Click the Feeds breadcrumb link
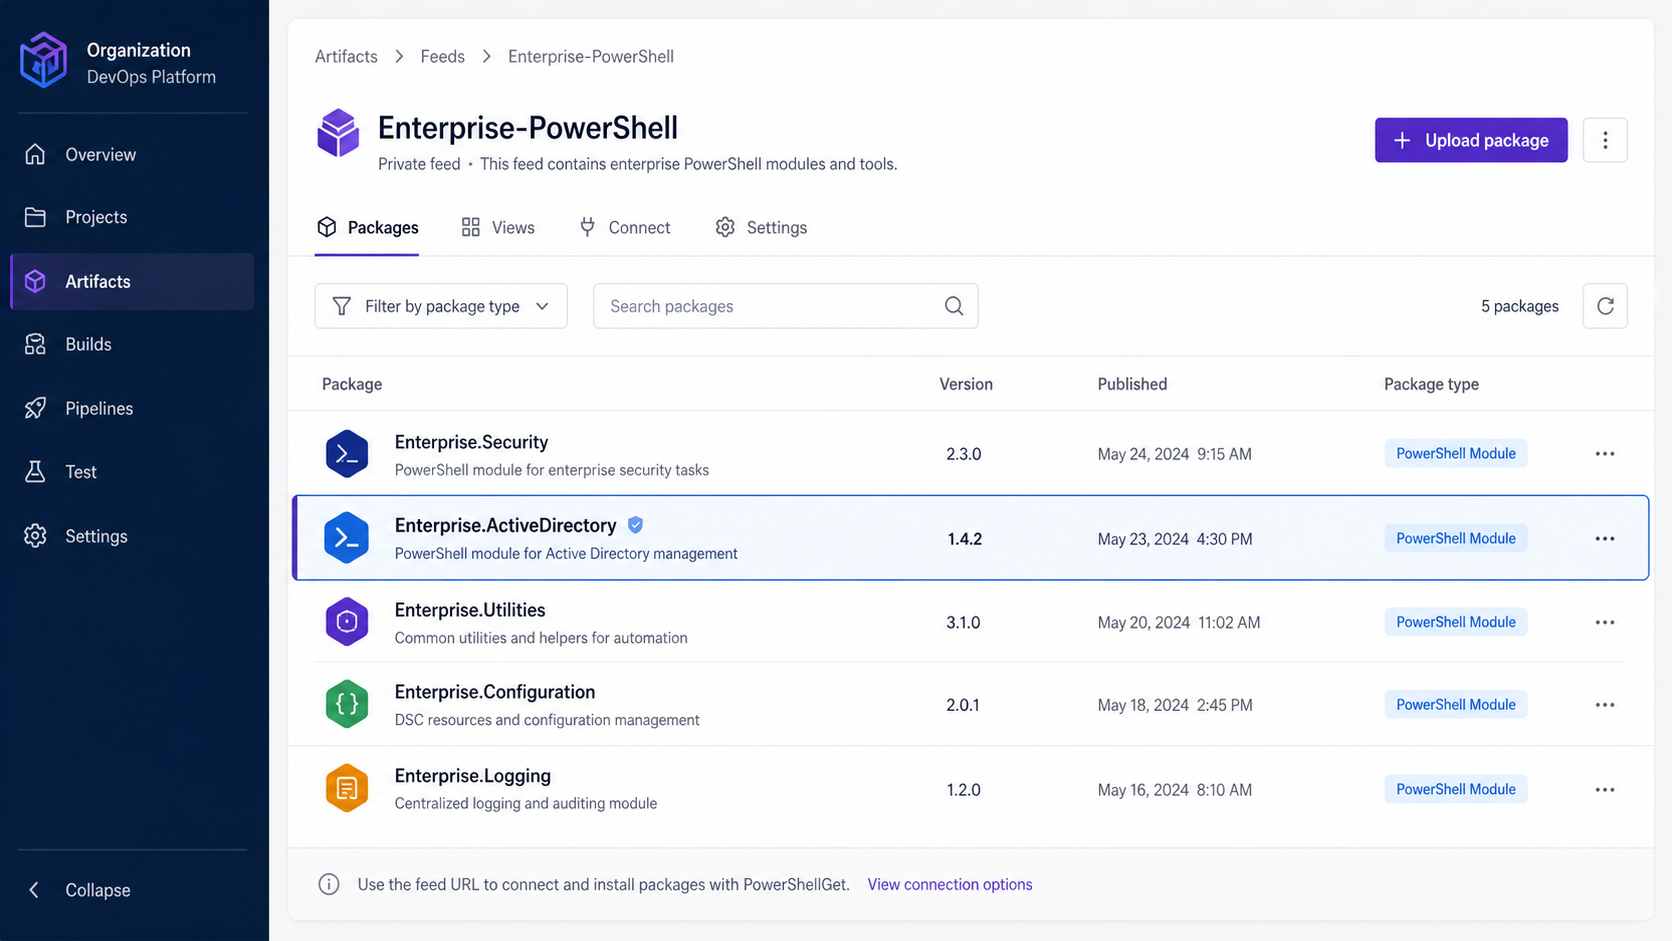Viewport: 1672px width, 941px height. pos(442,57)
